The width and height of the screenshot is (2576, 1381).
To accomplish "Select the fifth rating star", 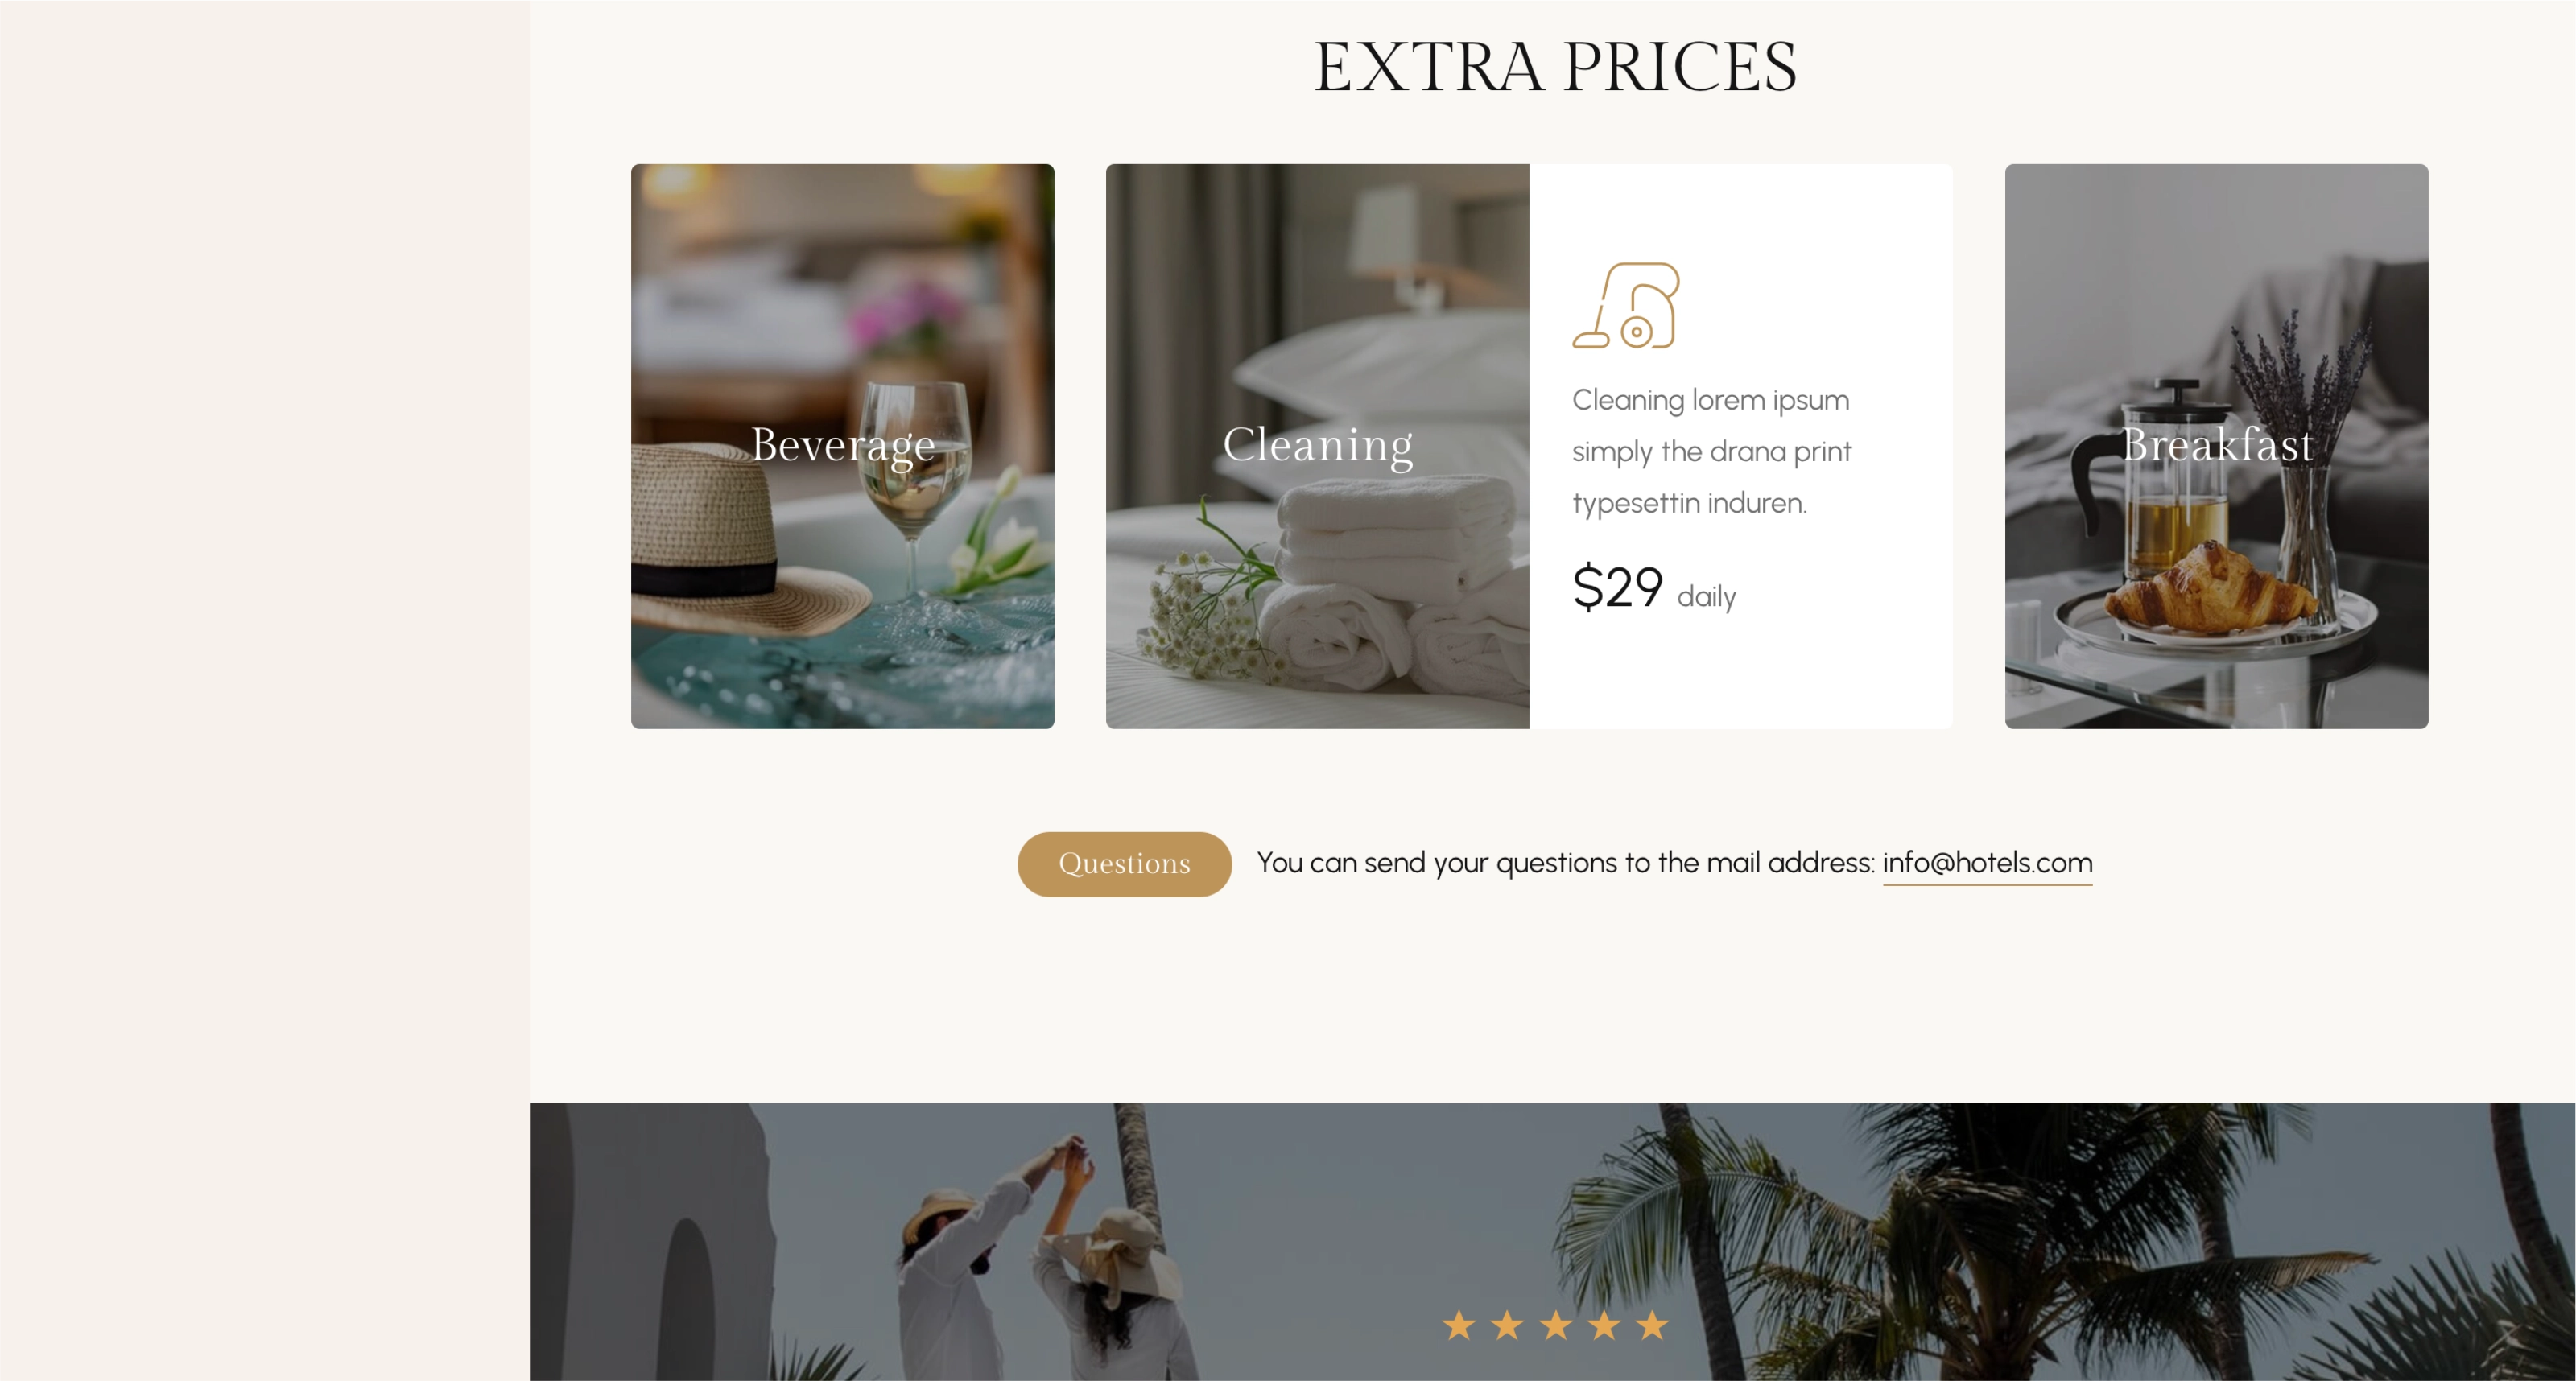I will click(1652, 1325).
